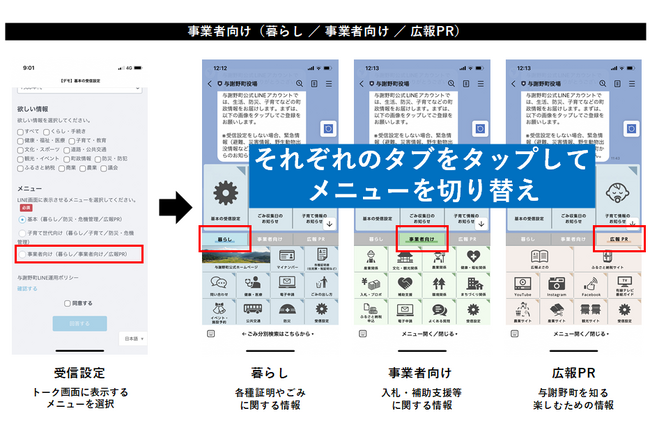The width and height of the screenshot is (650, 434).
Task: Open the speech-bubble 問い合わせ icon
Action: point(218,283)
